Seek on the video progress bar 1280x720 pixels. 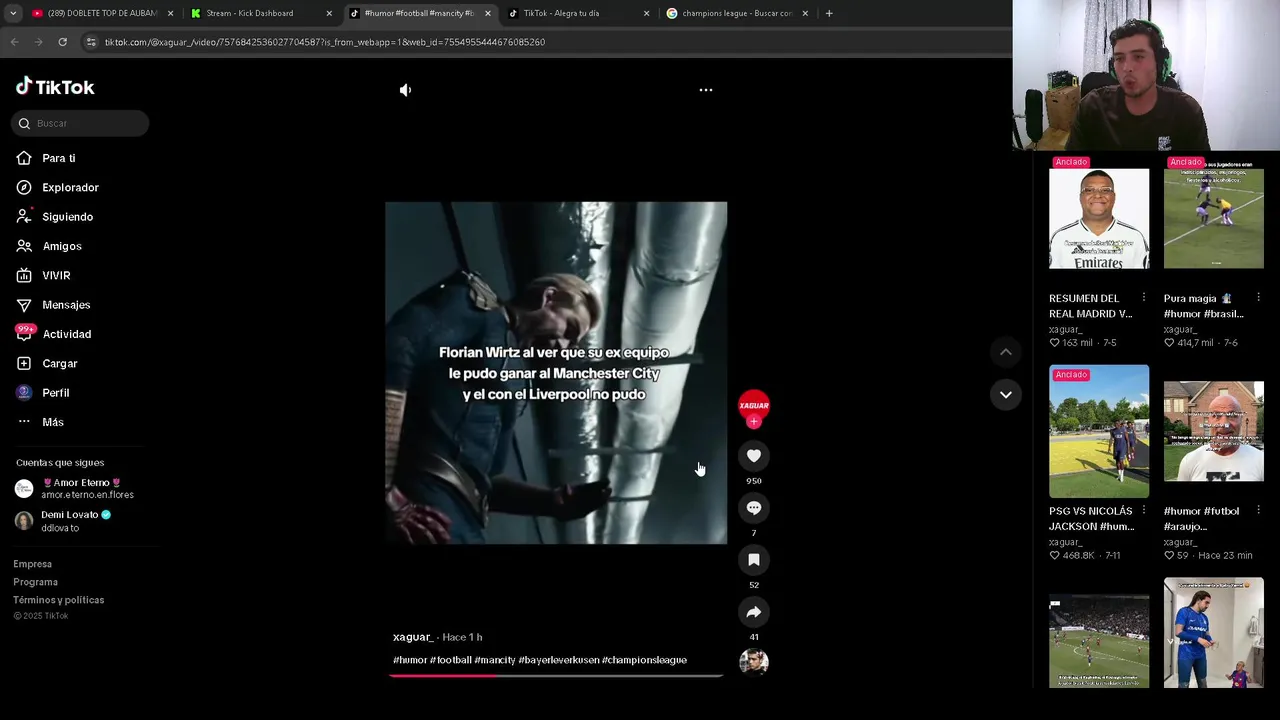pyautogui.click(x=556, y=676)
